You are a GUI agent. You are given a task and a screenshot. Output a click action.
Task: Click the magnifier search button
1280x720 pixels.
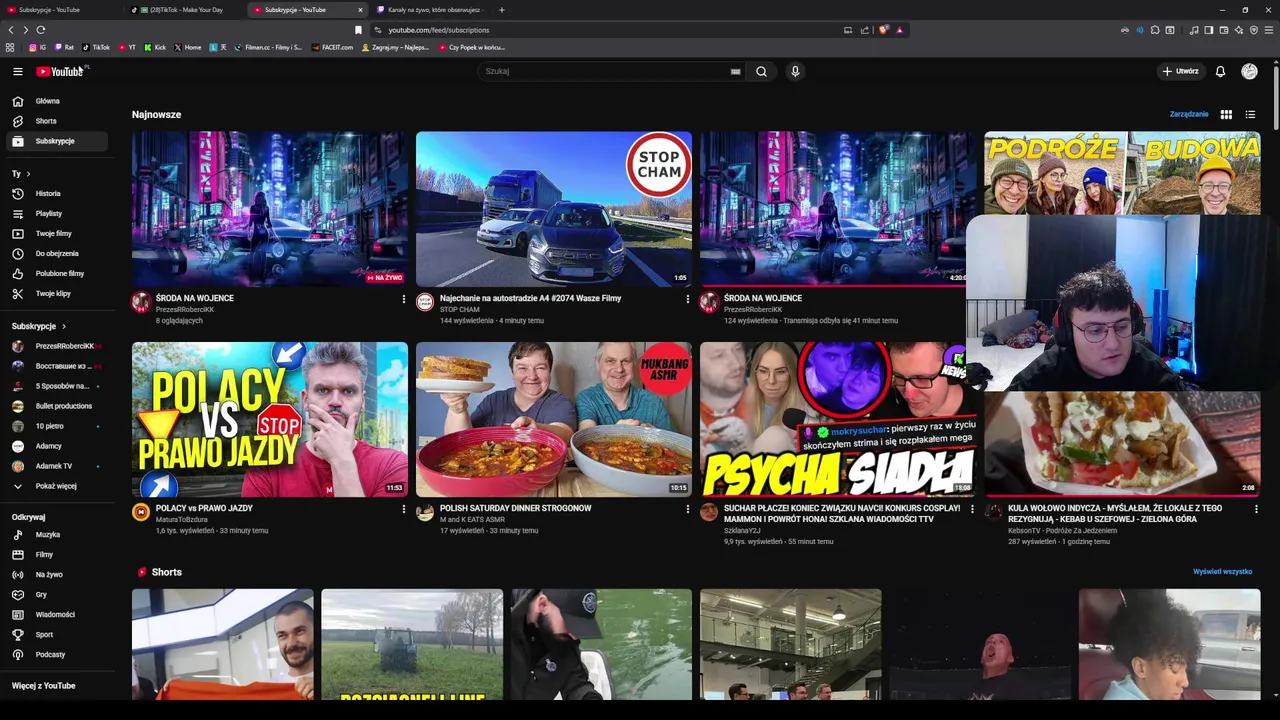click(x=761, y=71)
